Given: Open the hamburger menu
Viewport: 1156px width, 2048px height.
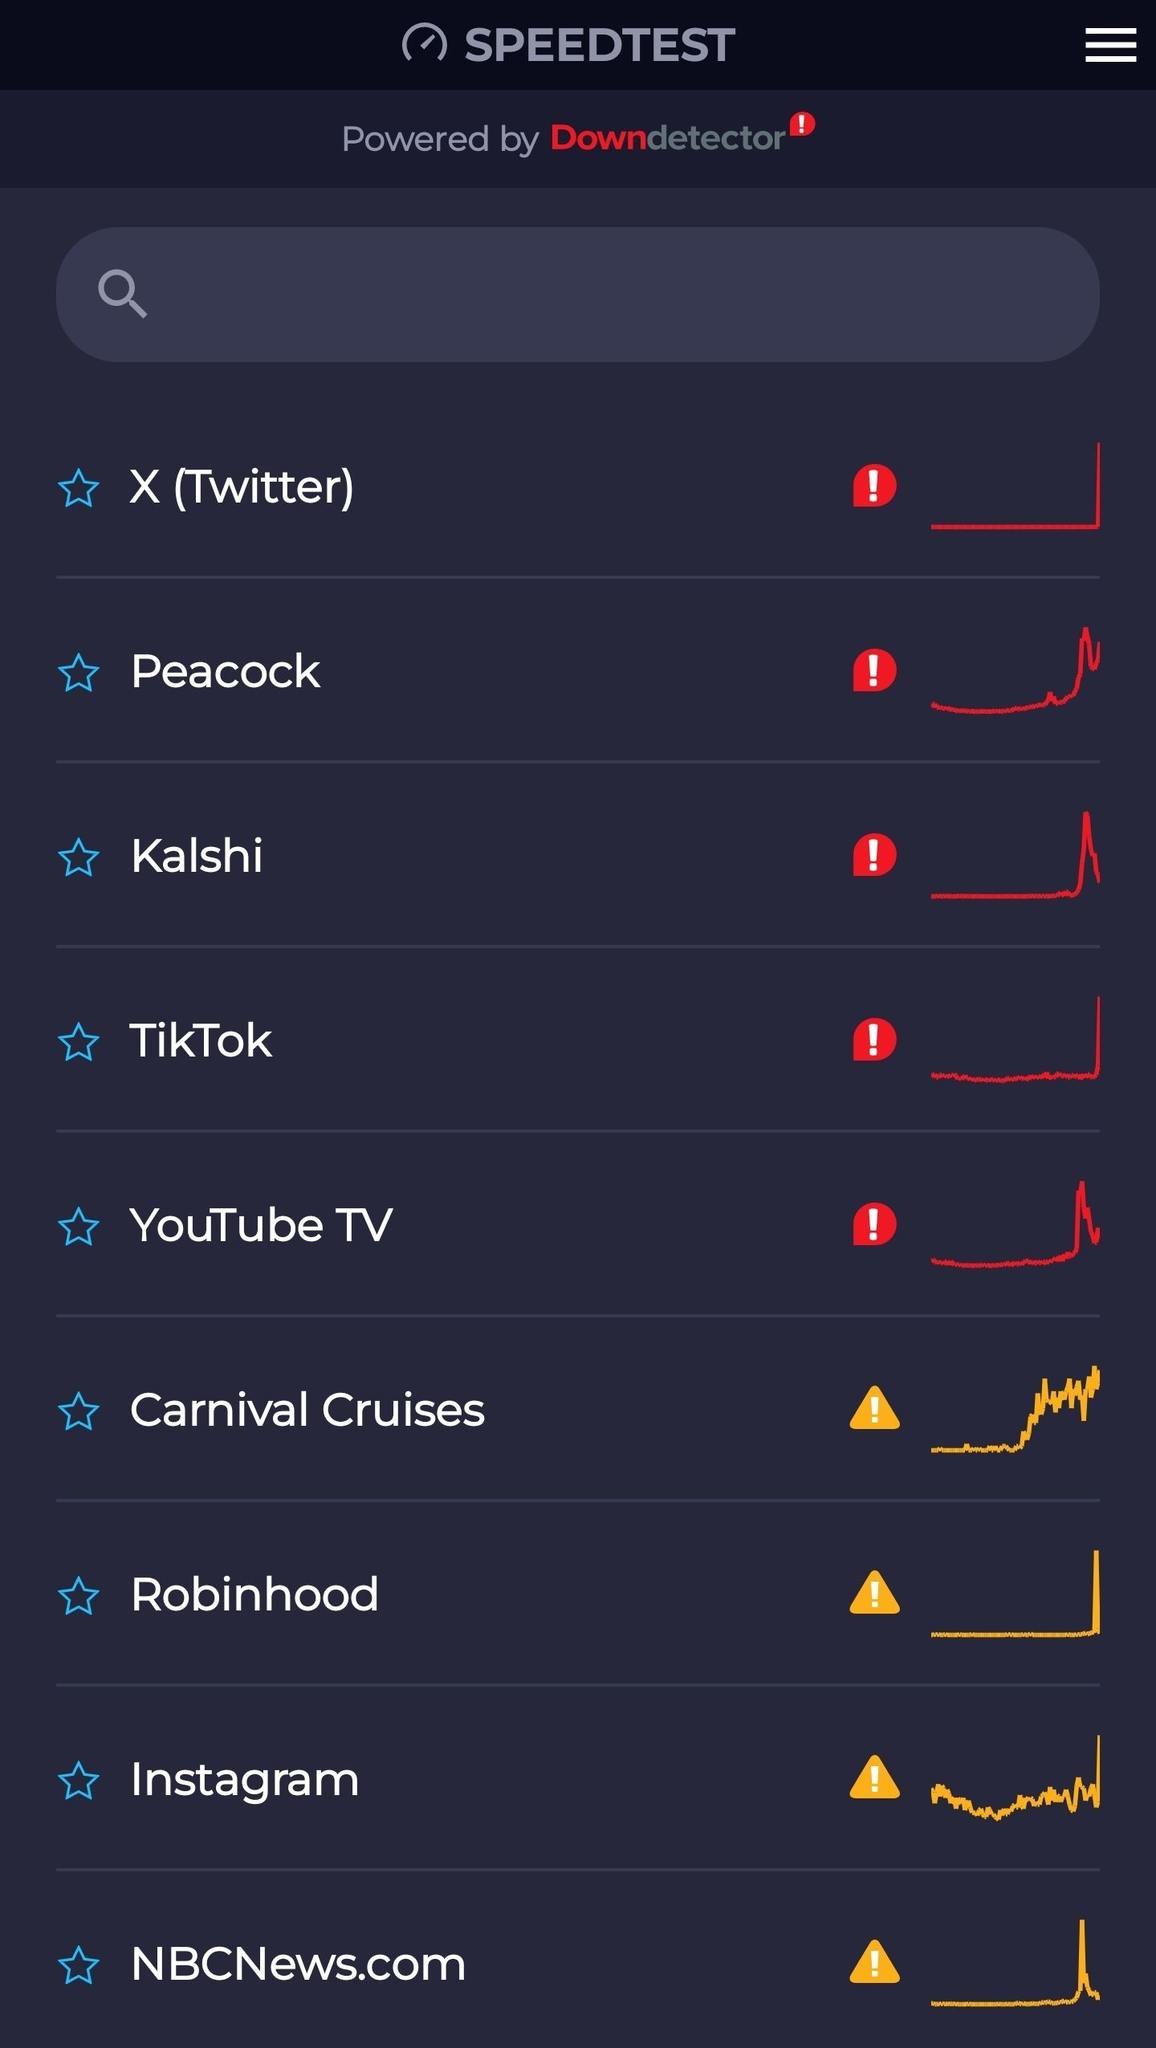Looking at the screenshot, I should pyautogui.click(x=1110, y=45).
